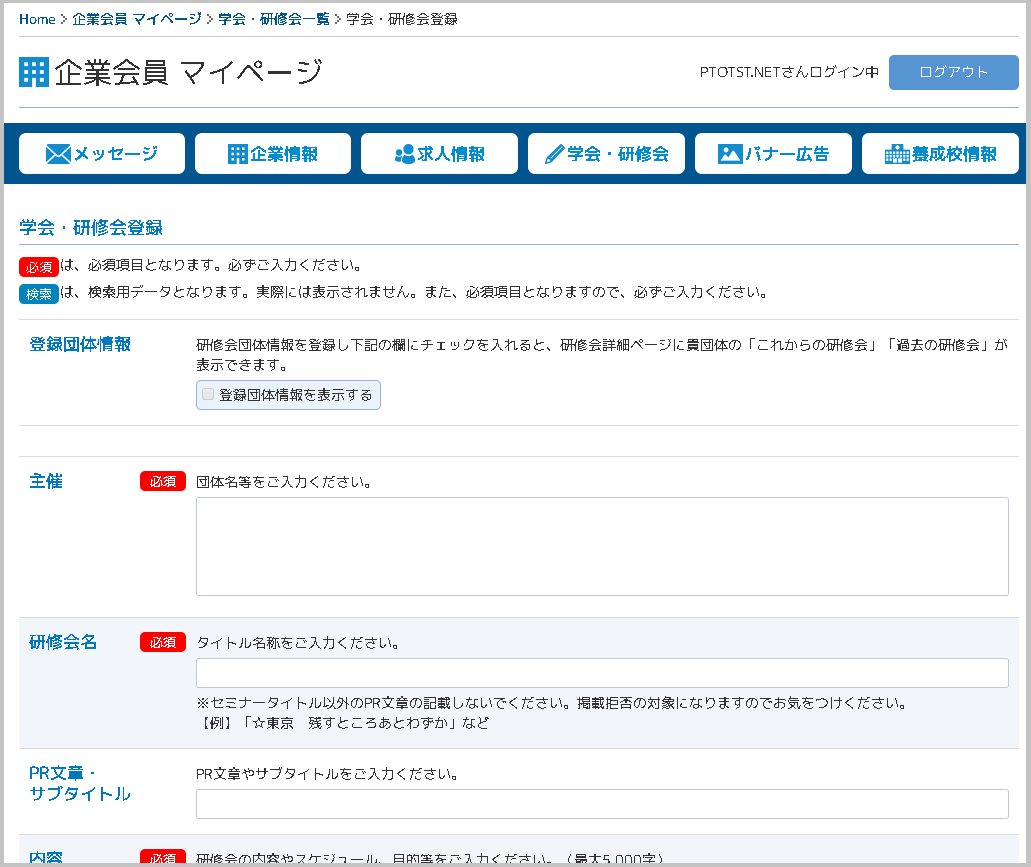1031x867 pixels.
Task: Go to Home breadcrumb link
Action: point(37,19)
